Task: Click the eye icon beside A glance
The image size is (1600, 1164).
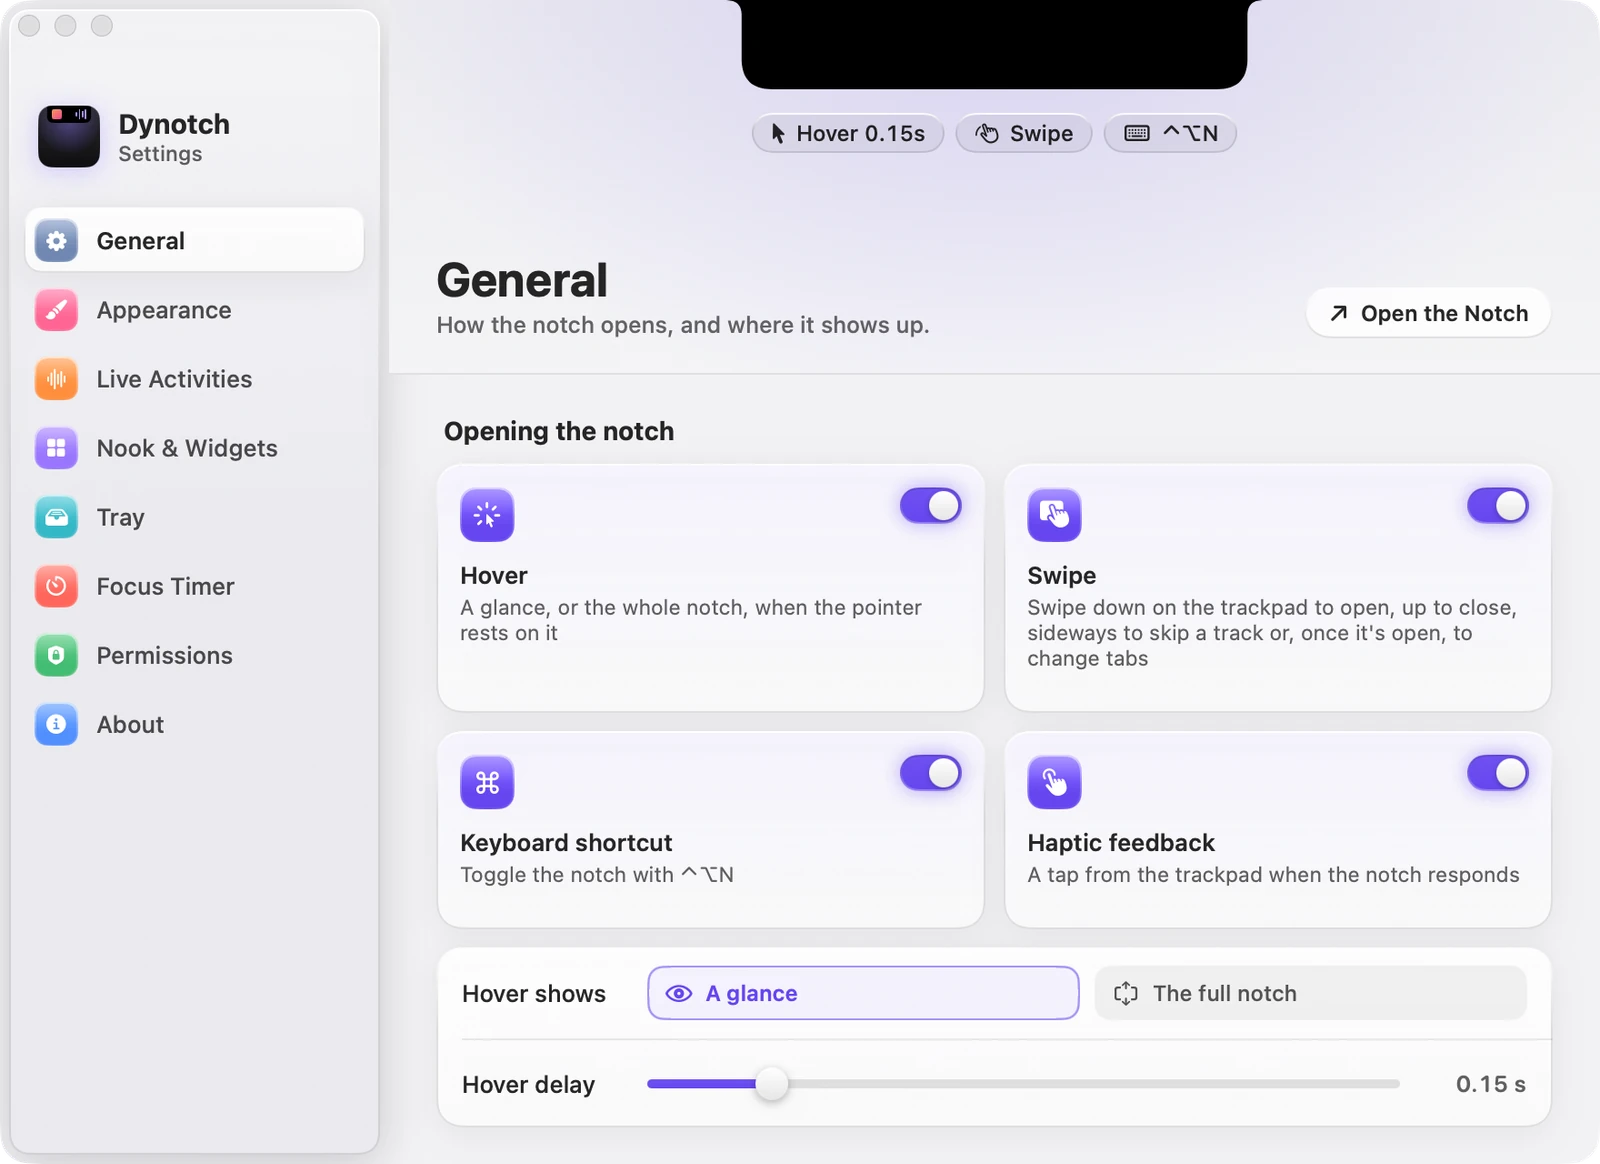Action: [679, 993]
